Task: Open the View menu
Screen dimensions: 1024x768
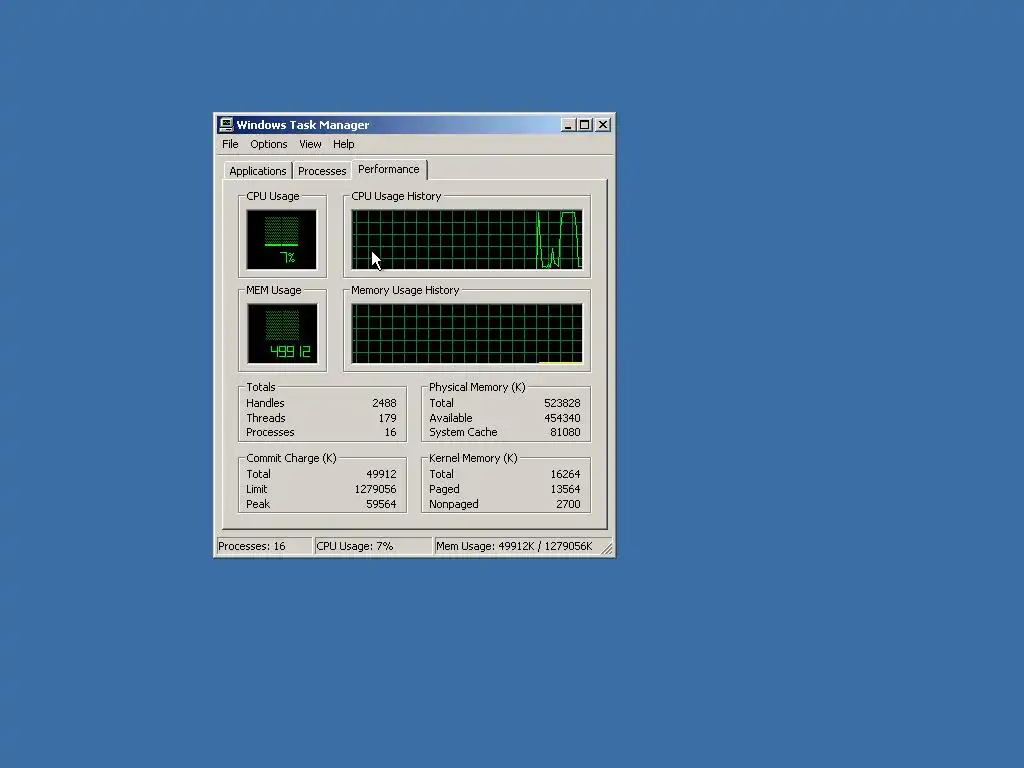Action: pos(310,144)
